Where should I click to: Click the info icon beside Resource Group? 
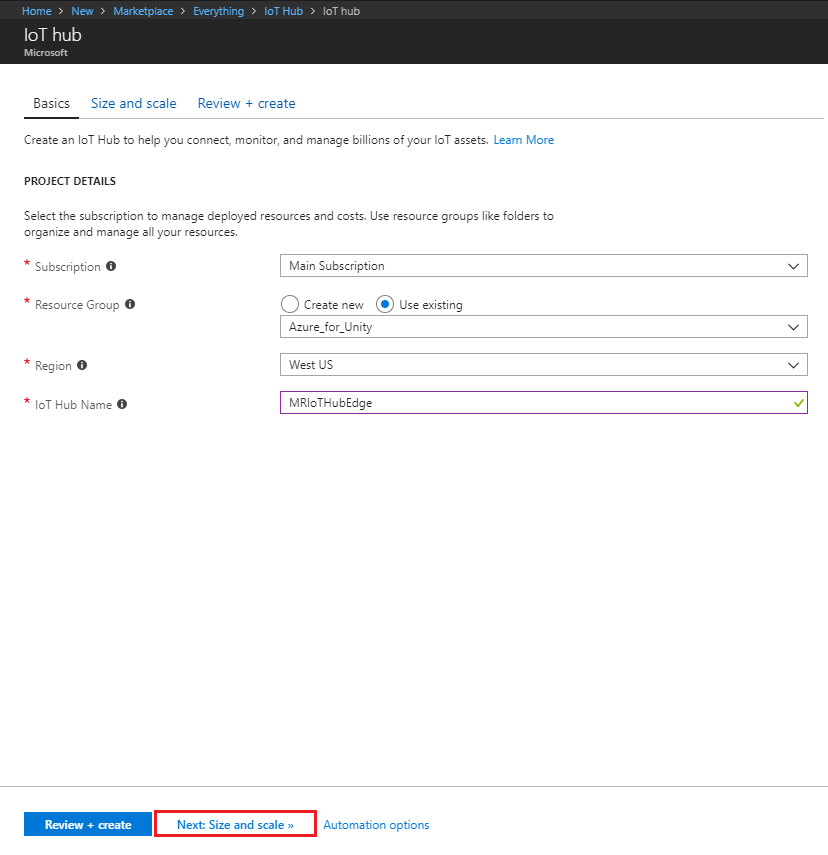pyautogui.click(x=129, y=304)
